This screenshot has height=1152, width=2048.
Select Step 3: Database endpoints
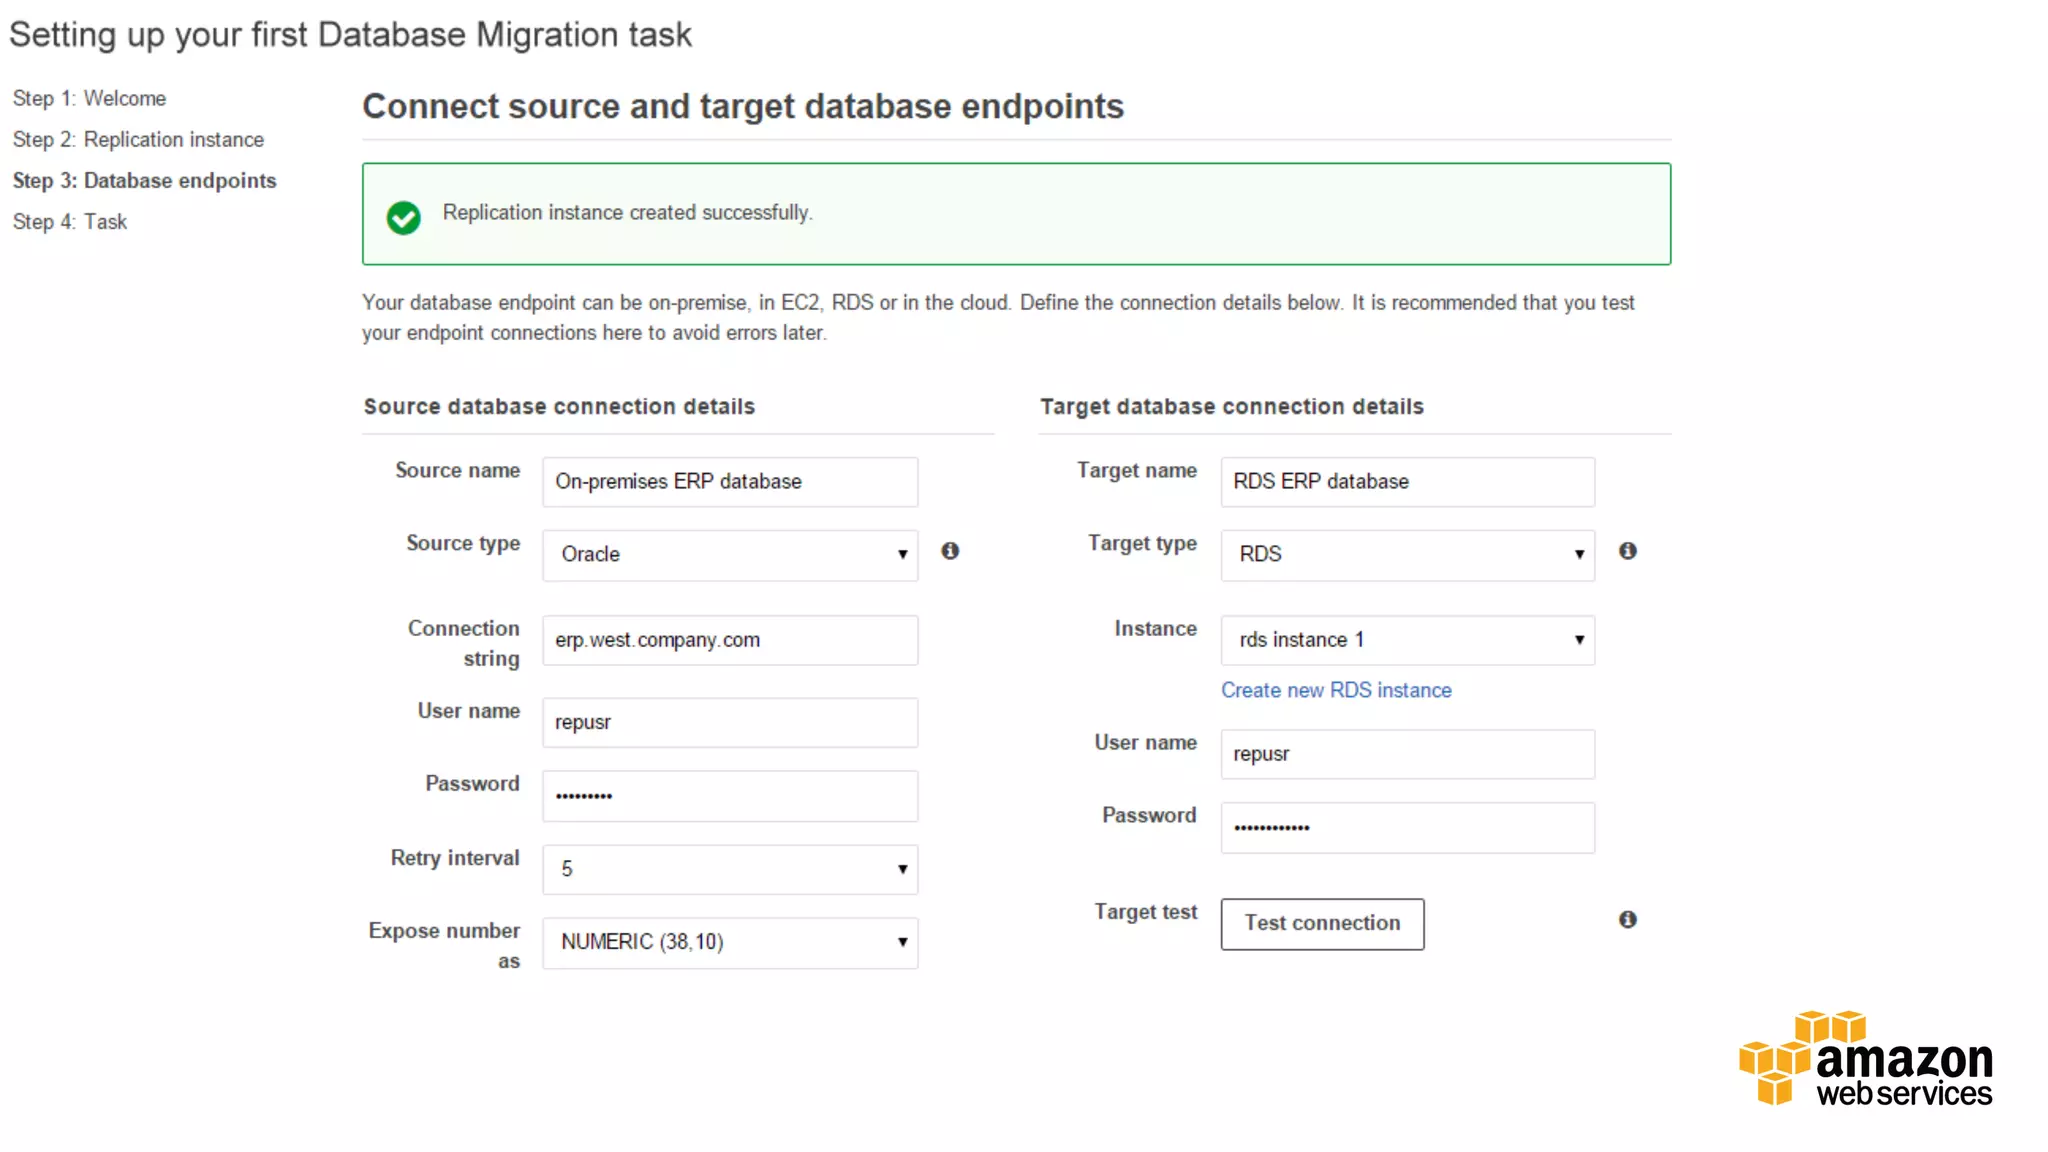point(144,180)
